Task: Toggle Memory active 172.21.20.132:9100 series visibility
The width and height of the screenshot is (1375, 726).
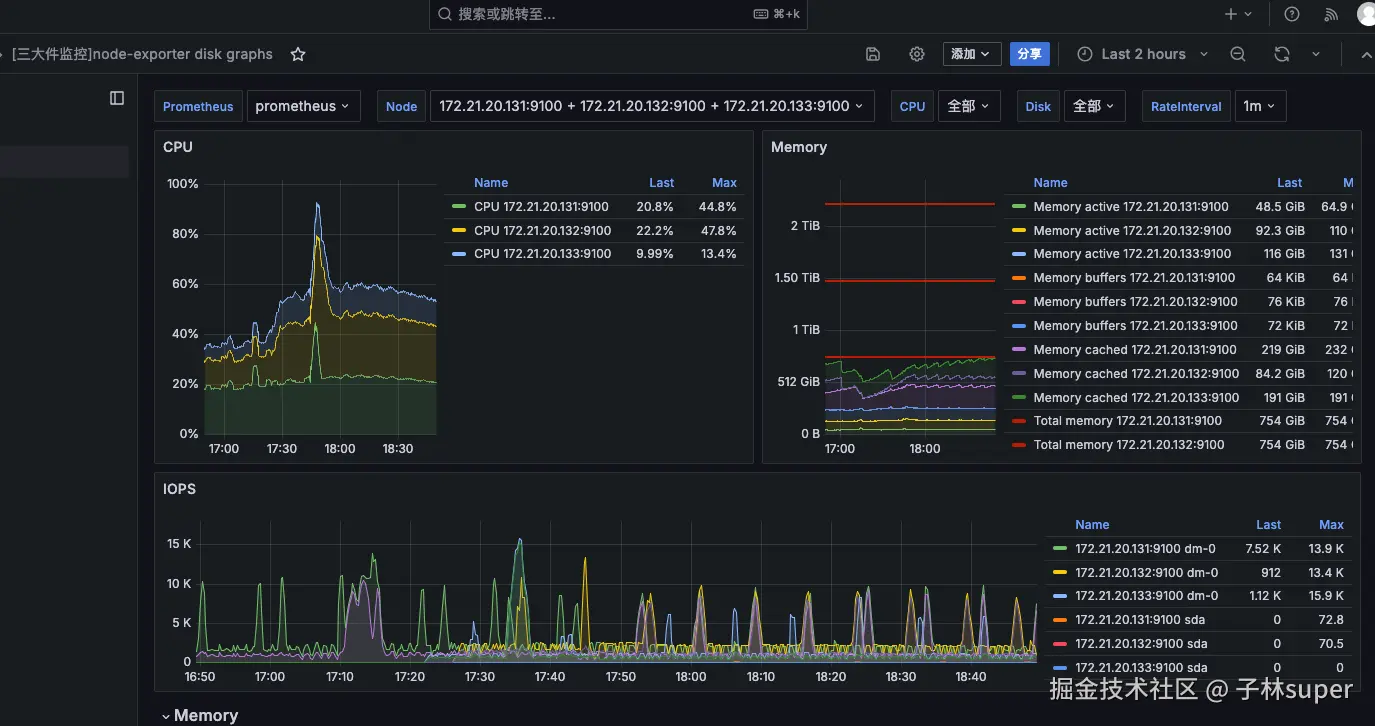Action: [x=1131, y=230]
